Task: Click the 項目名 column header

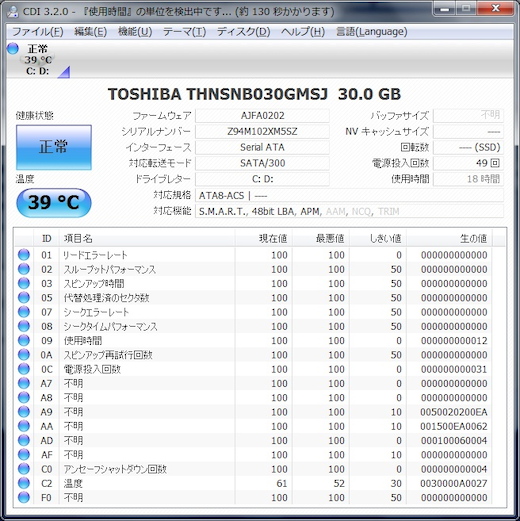Action: 147,238
